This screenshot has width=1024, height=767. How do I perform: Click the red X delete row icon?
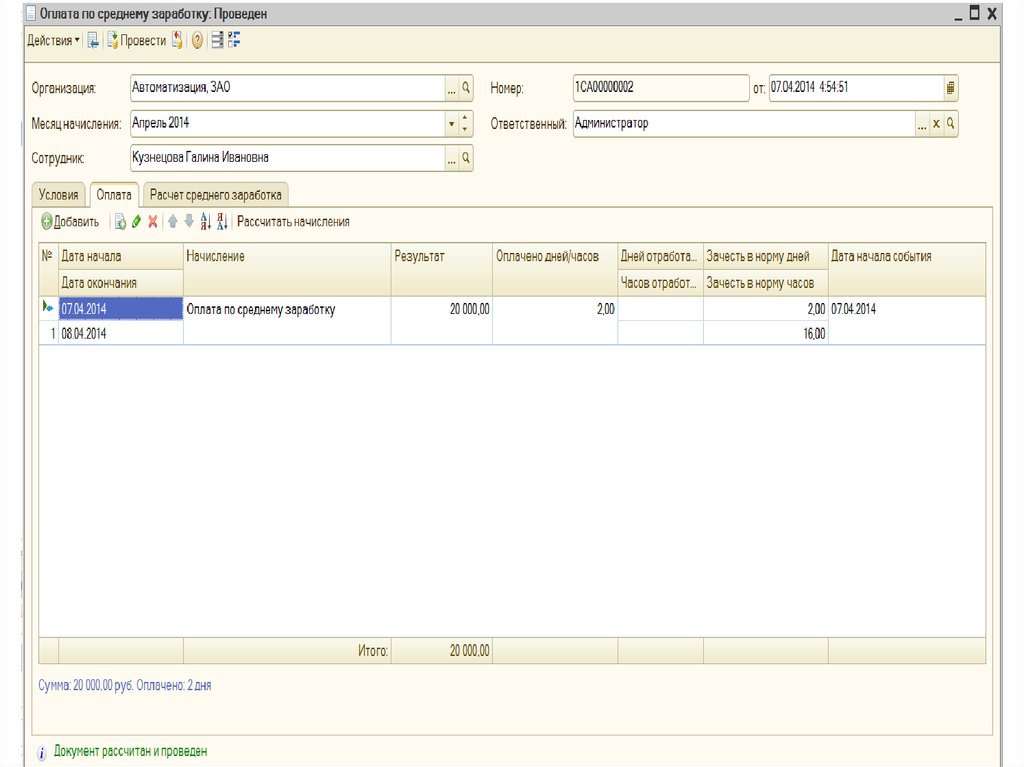(x=153, y=222)
